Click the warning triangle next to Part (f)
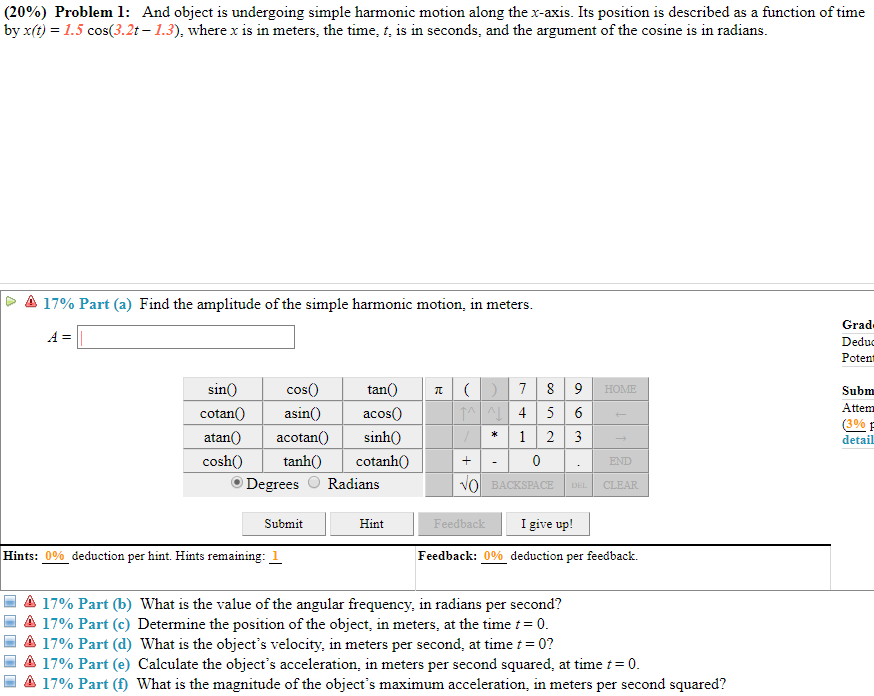 (30, 684)
